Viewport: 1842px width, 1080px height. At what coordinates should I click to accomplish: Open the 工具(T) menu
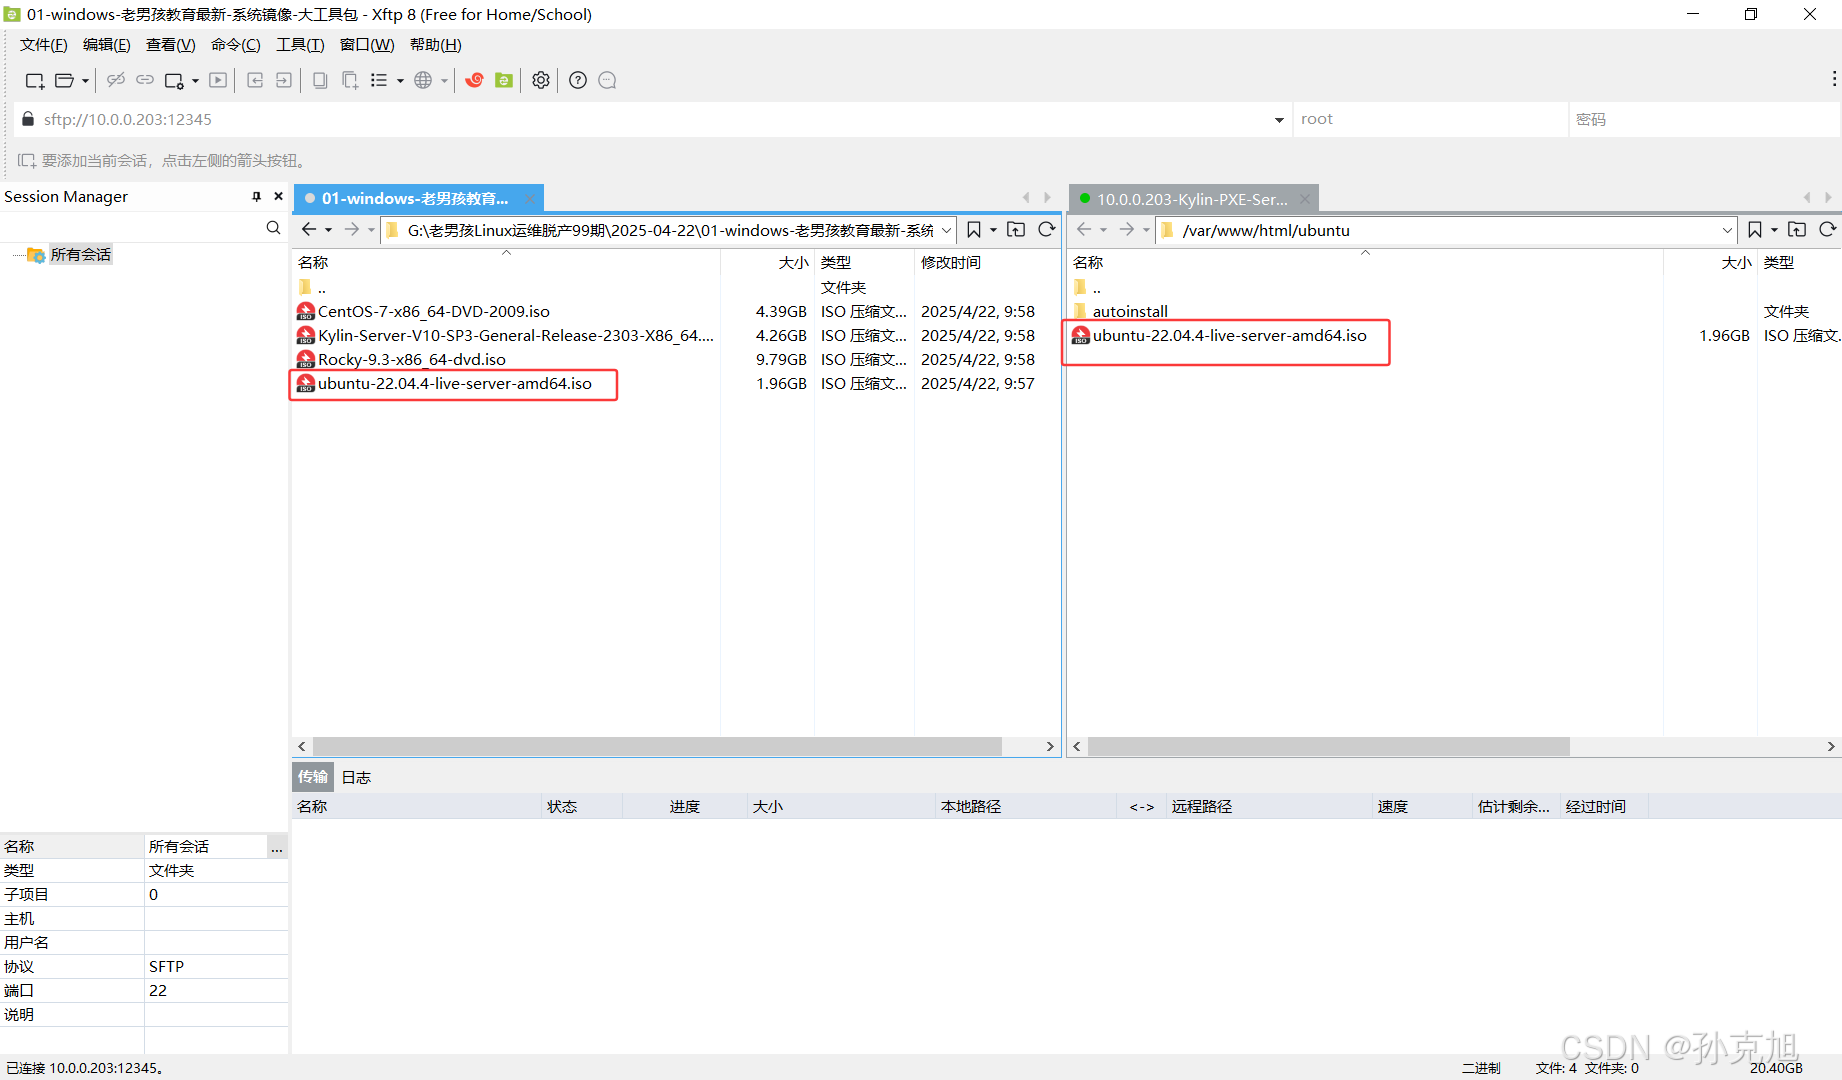pos(300,45)
